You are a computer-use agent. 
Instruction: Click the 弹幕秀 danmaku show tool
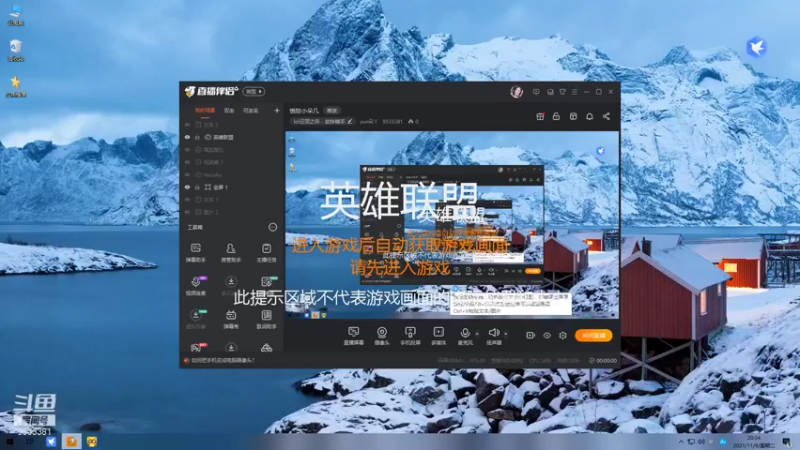(231, 319)
